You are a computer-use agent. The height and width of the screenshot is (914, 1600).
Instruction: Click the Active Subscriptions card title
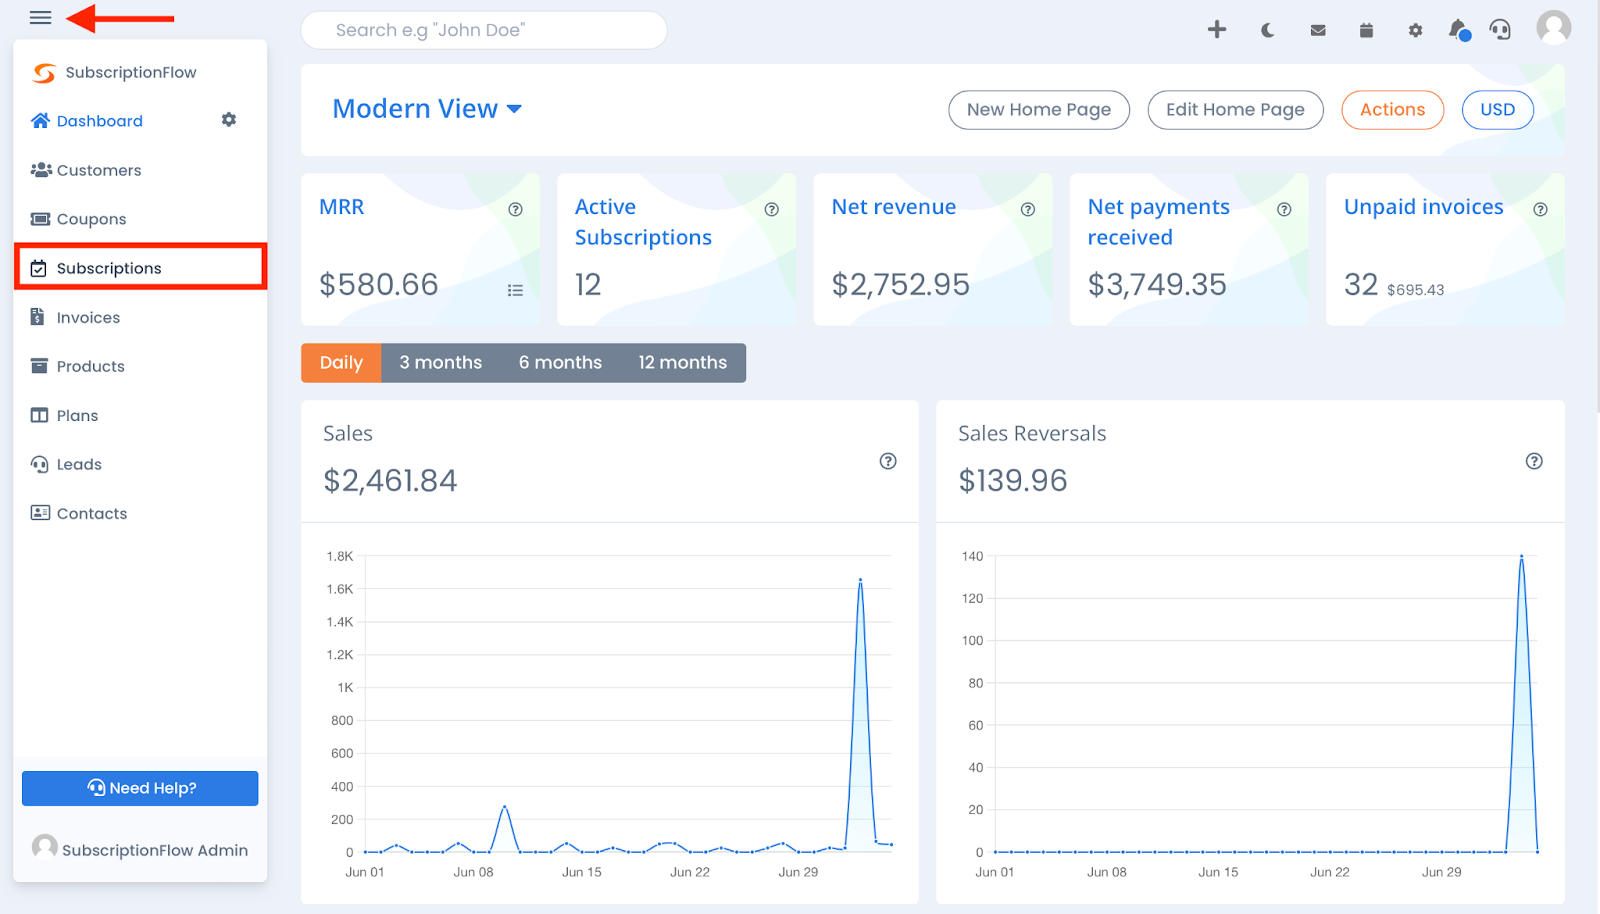tap(643, 222)
